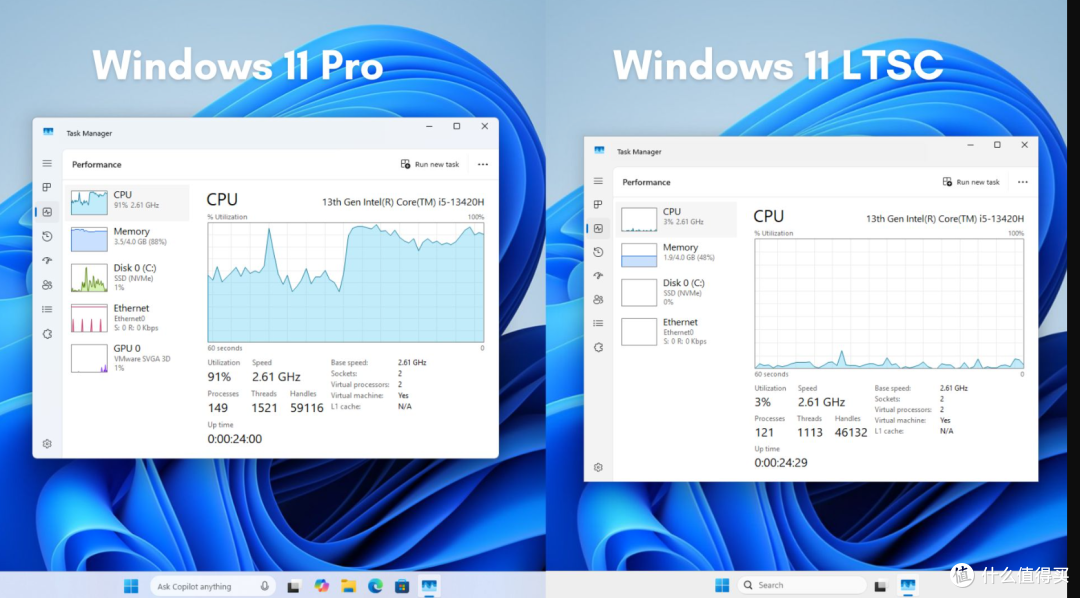Click Performance heading in LTSC Task Manager

click(646, 183)
